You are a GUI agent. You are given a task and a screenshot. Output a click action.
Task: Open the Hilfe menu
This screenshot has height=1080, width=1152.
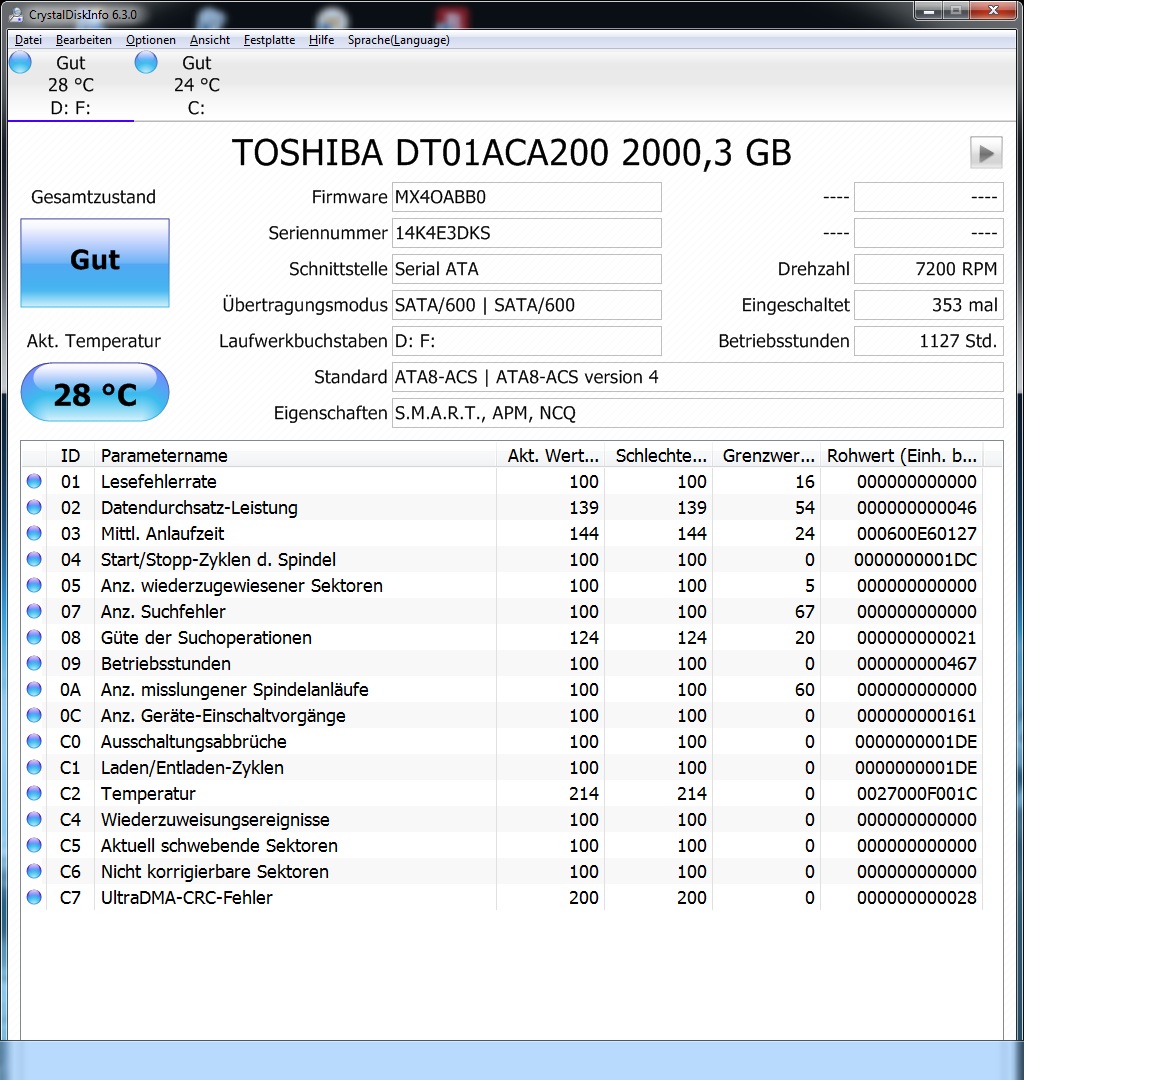321,40
